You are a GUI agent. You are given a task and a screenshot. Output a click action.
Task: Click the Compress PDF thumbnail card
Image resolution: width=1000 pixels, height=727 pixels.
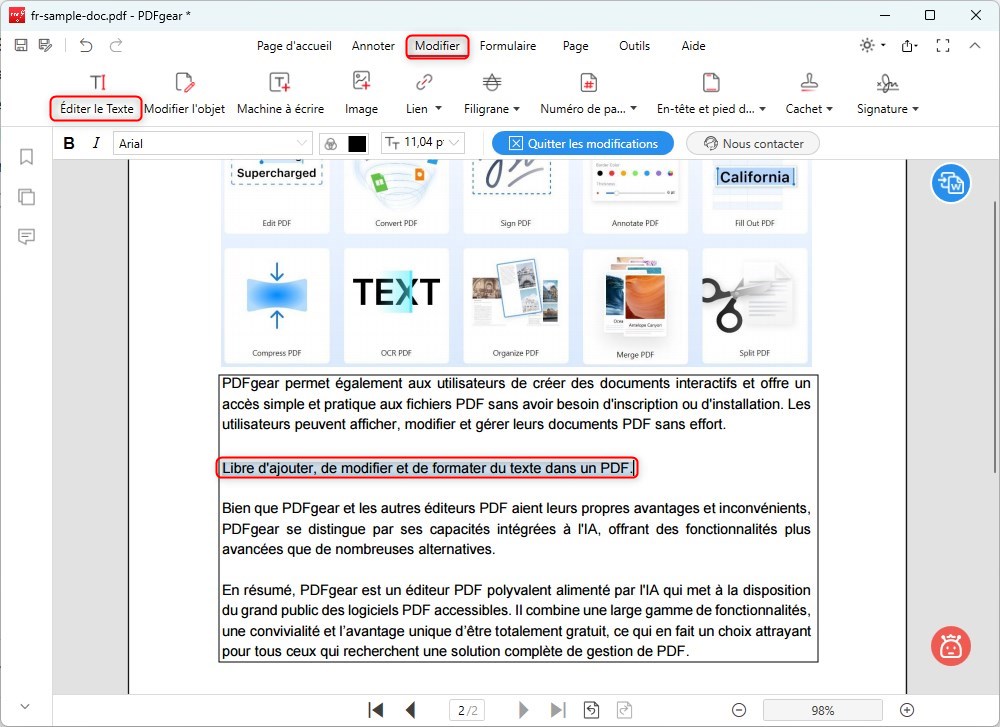tap(276, 305)
